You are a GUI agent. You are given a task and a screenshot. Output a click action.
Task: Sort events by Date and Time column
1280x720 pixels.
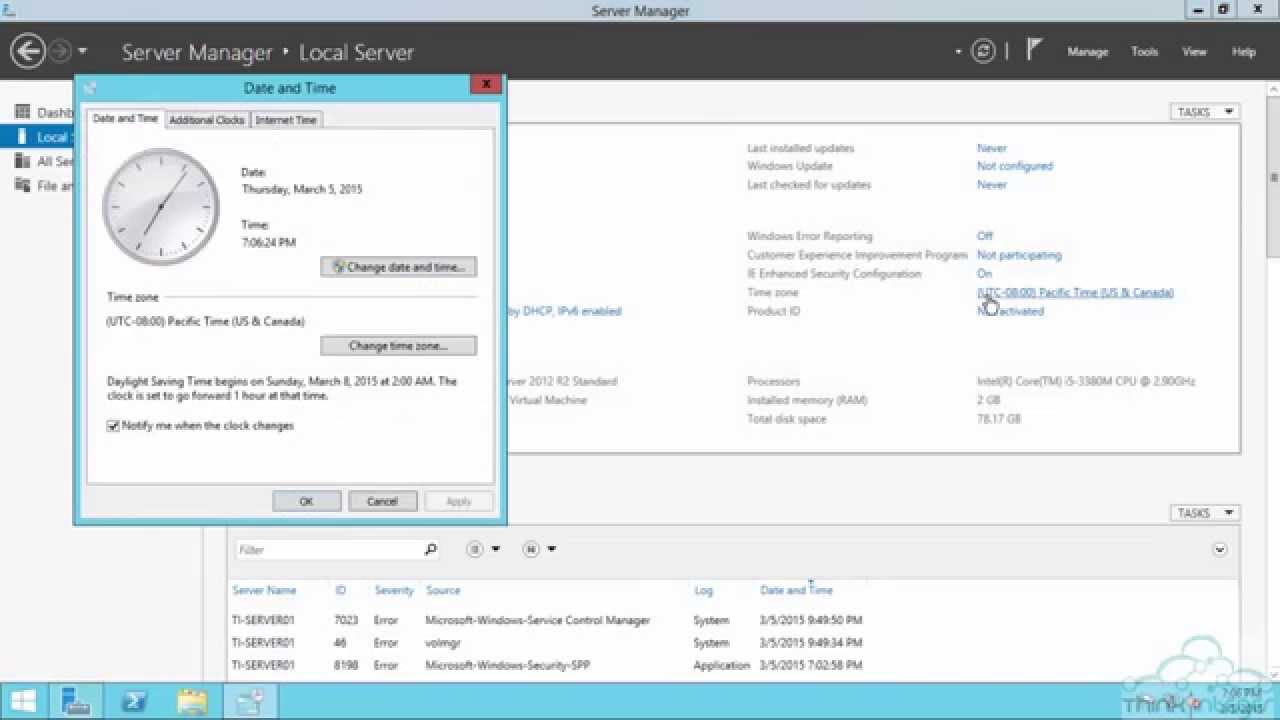pos(796,591)
